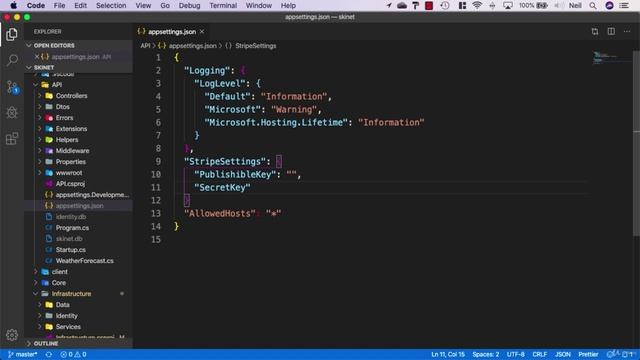Image resolution: width=640 pixels, height=360 pixels.
Task: Expand the Middleware folder
Action: [x=72, y=151]
